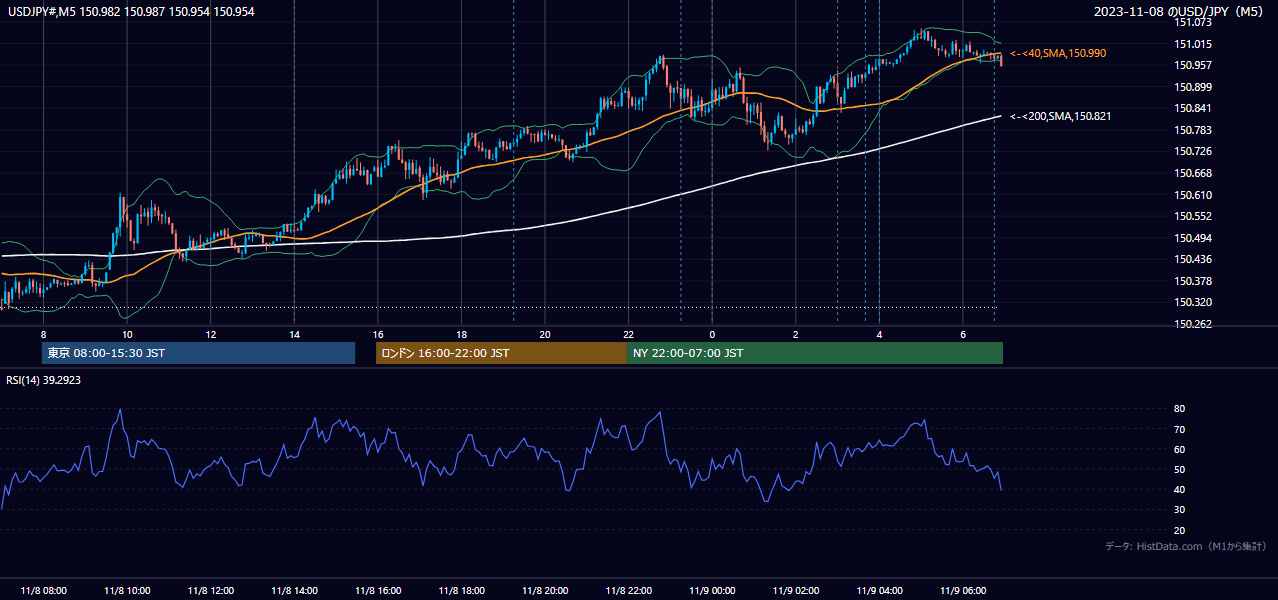
Task: Click the bottom time label 11/8 08:00
Action: (x=44, y=591)
